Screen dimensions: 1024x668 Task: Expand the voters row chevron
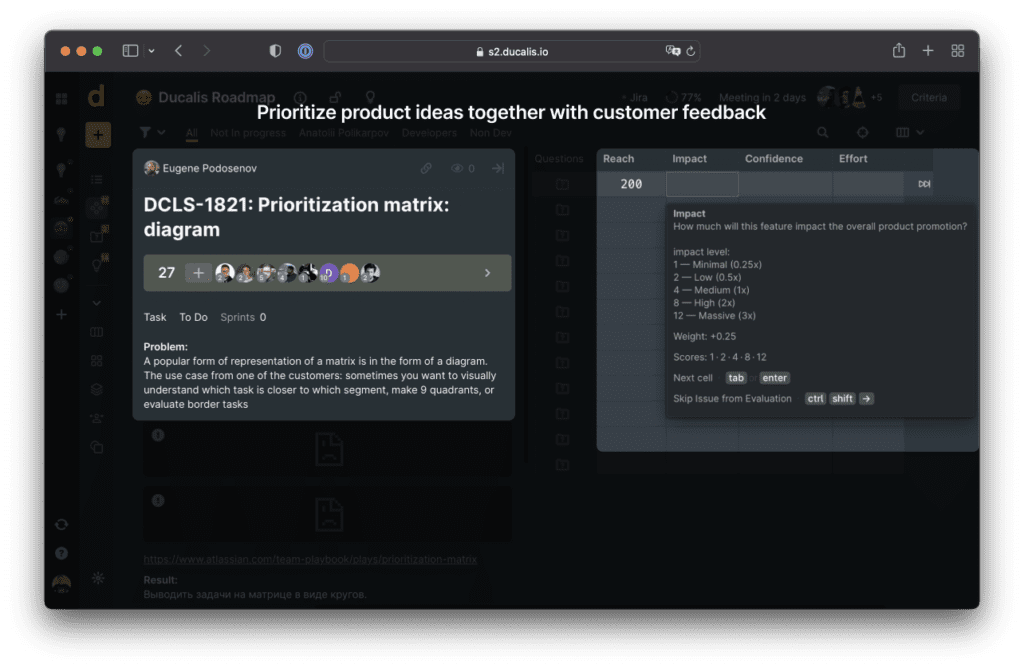pyautogui.click(x=487, y=273)
